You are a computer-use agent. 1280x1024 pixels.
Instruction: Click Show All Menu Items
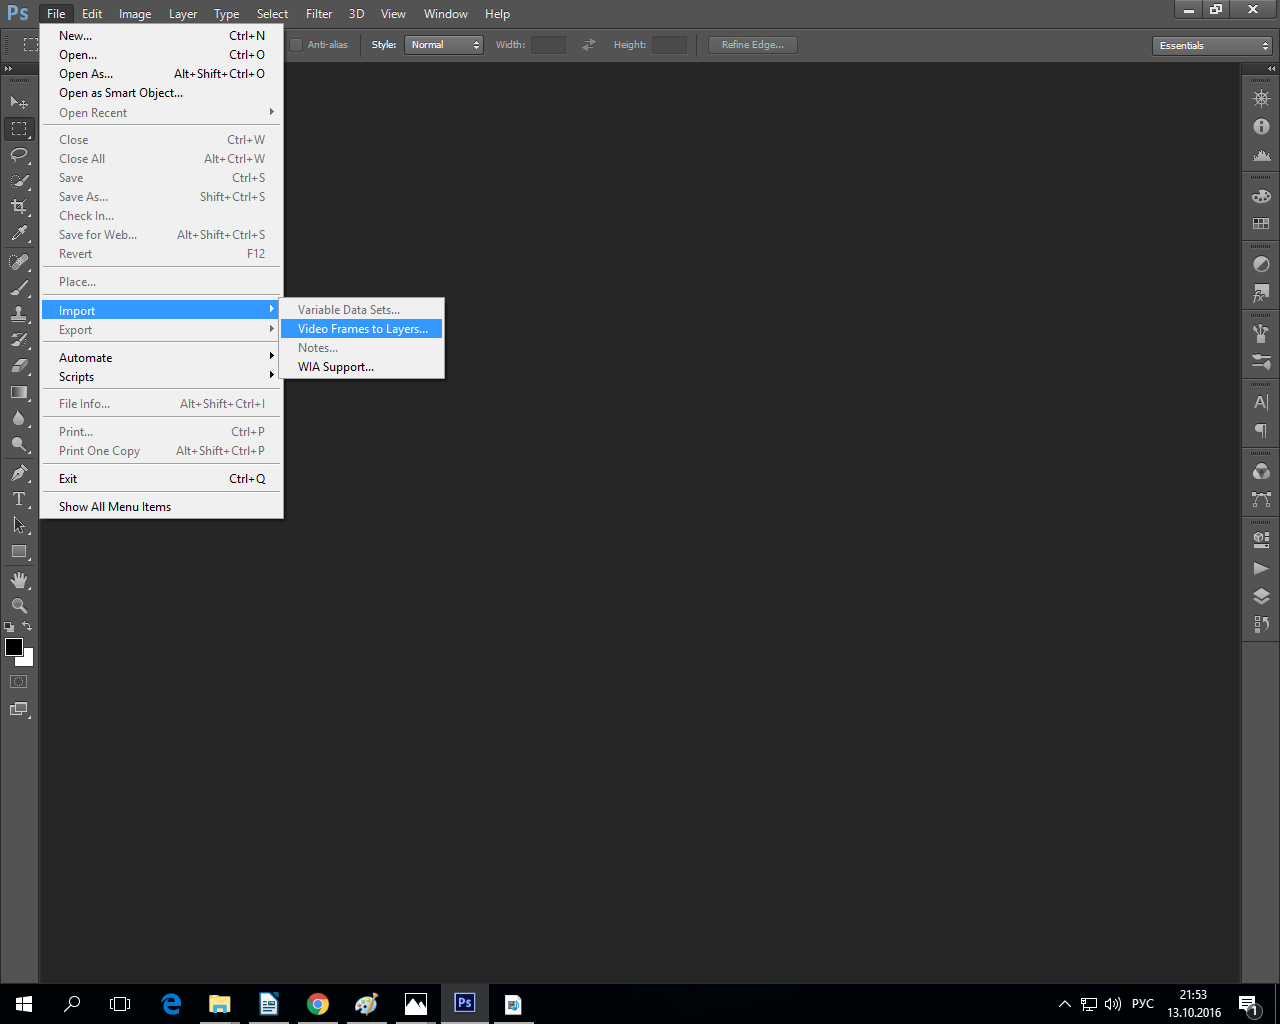coord(115,507)
